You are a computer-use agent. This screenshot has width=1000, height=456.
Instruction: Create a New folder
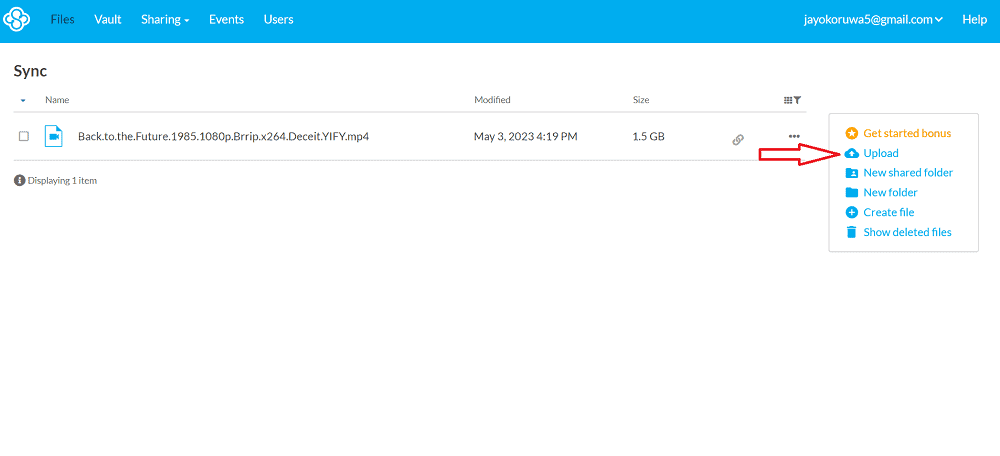click(890, 193)
